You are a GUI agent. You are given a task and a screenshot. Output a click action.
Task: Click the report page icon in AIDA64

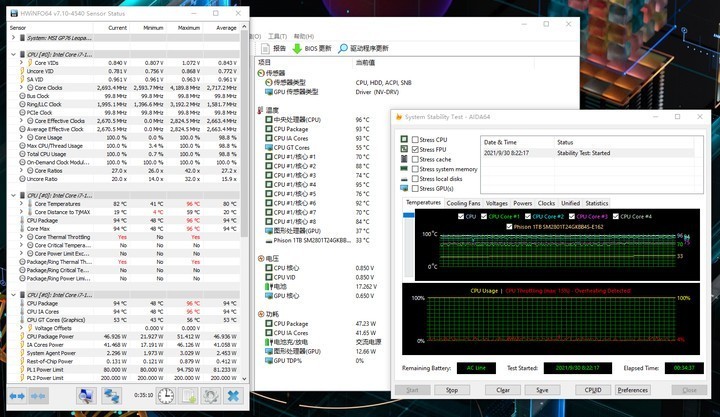tap(265, 48)
